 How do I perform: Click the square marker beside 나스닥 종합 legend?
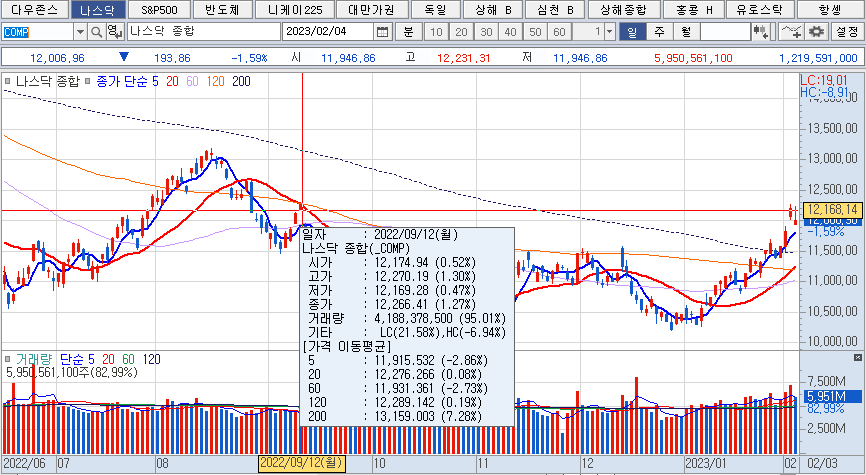click(x=8, y=82)
